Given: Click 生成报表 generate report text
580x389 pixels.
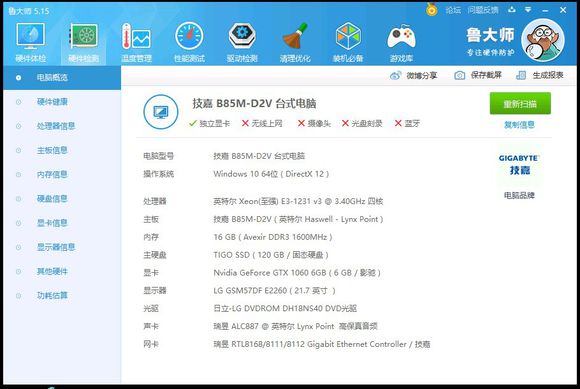Looking at the screenshot, I should pyautogui.click(x=548, y=75).
